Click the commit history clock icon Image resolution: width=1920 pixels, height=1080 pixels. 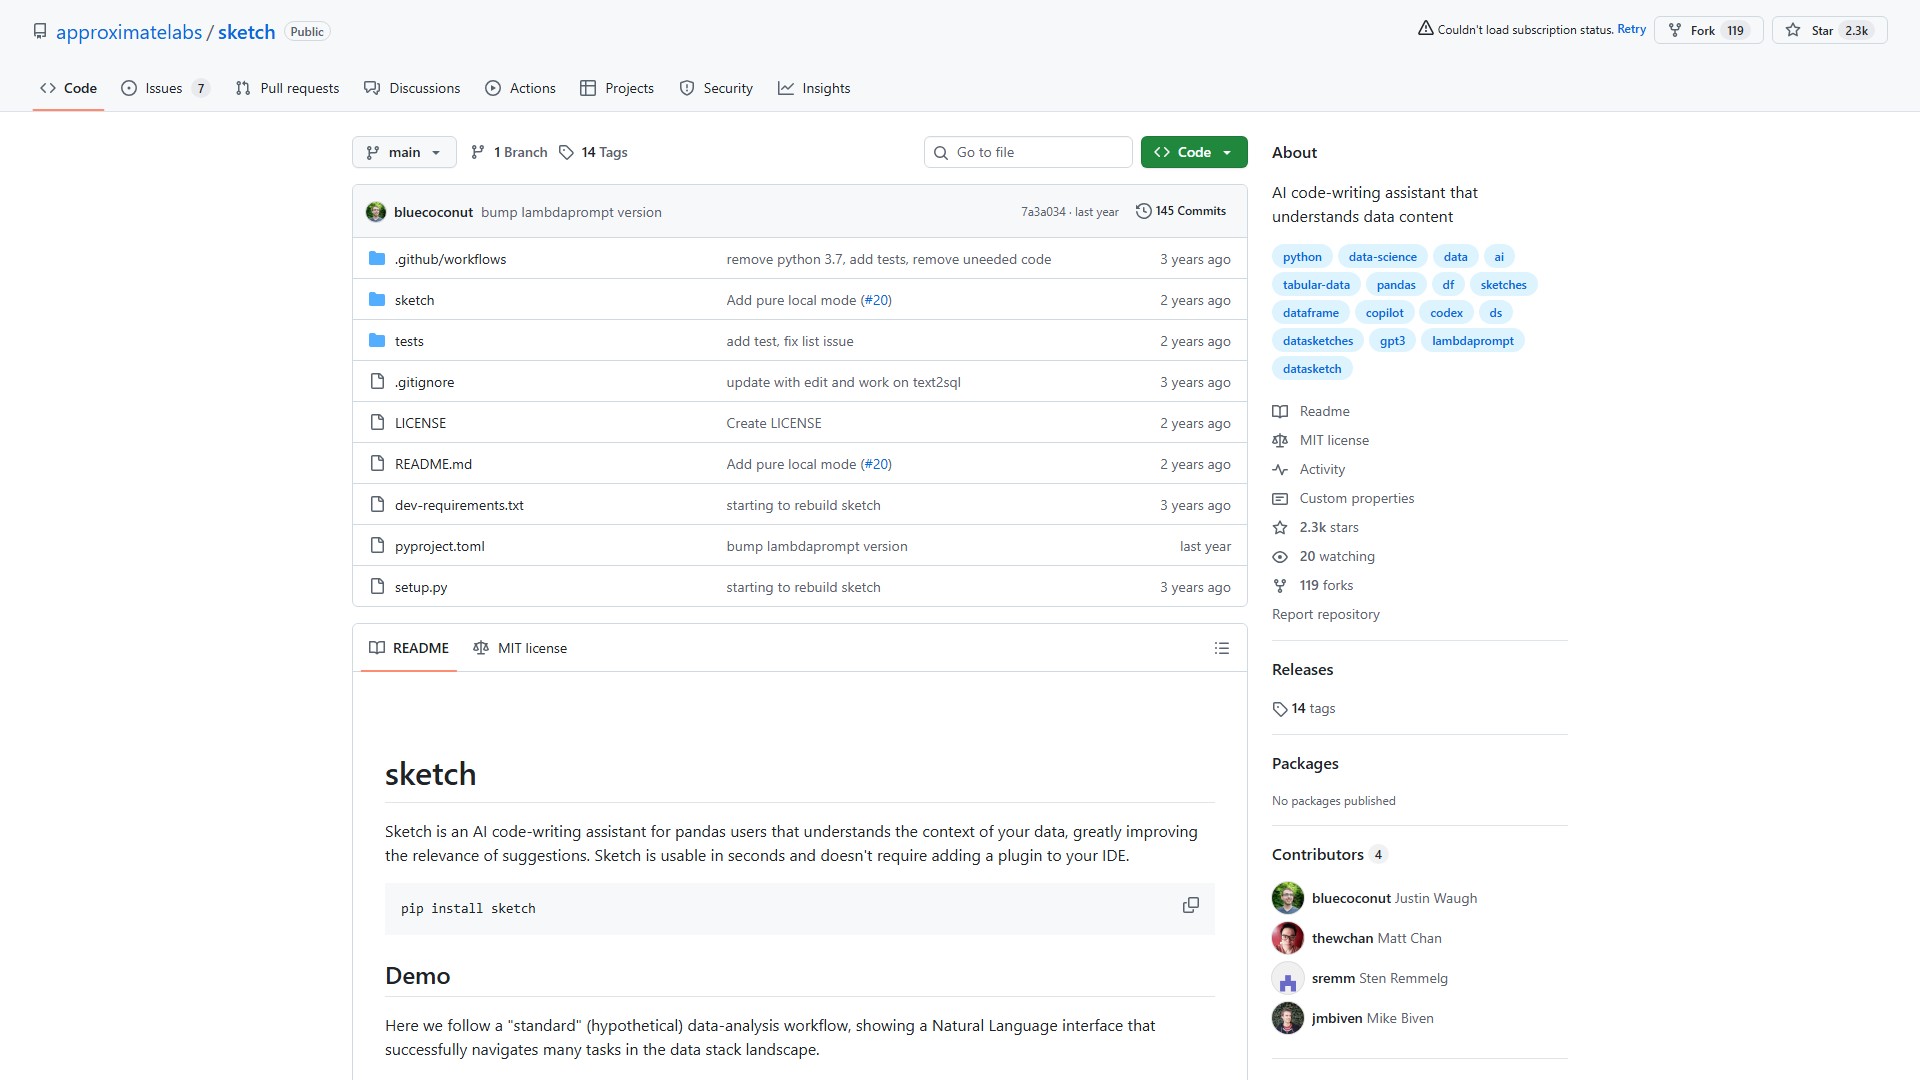(1143, 211)
